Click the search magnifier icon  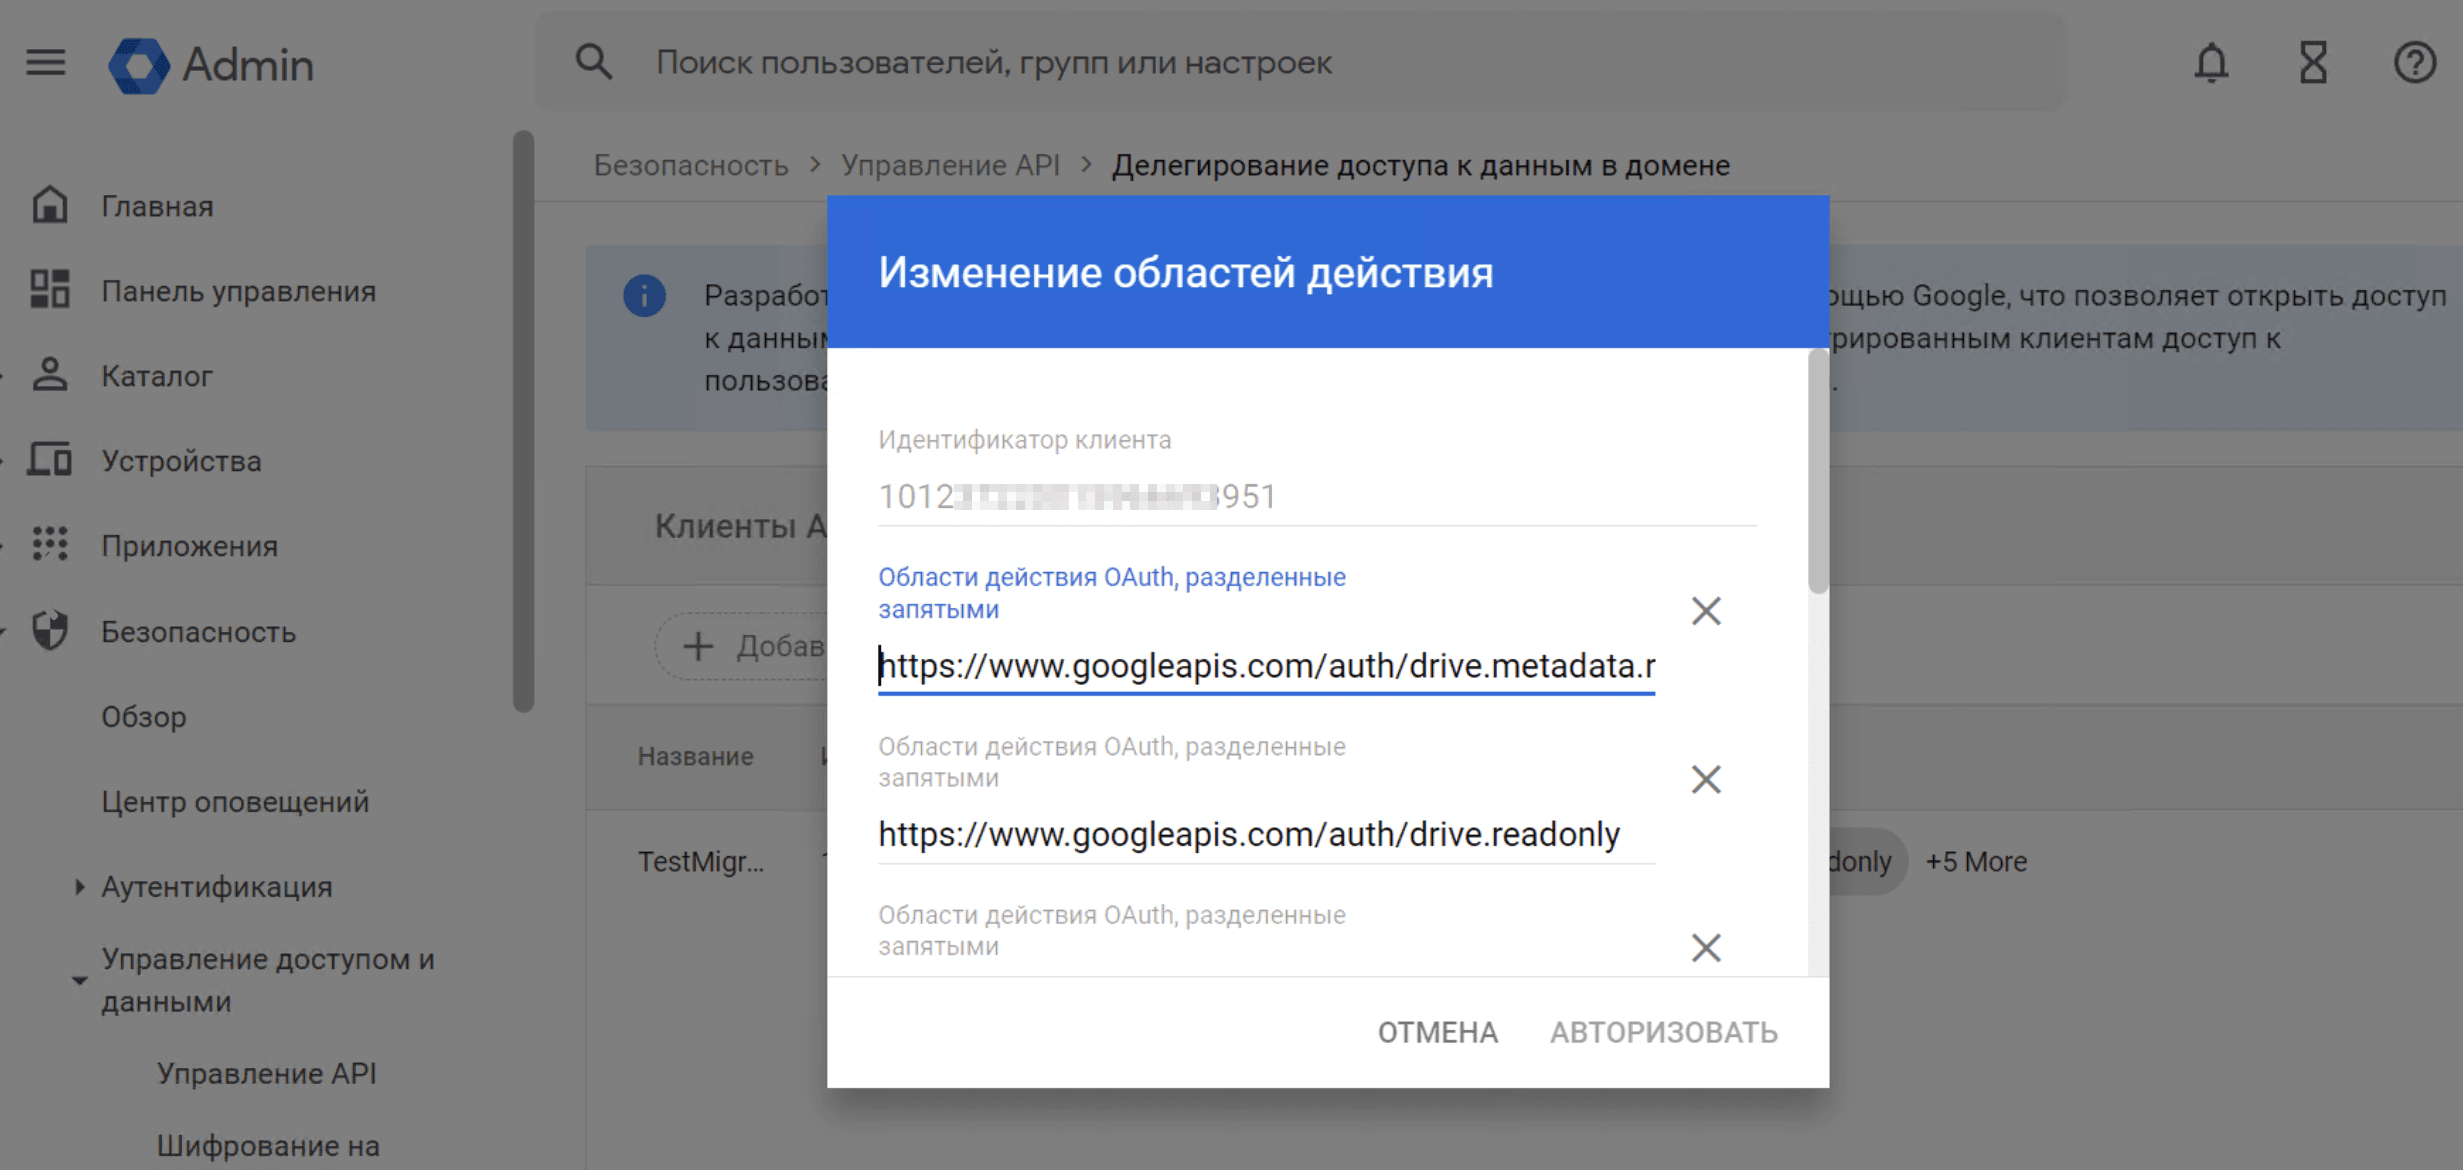593,62
